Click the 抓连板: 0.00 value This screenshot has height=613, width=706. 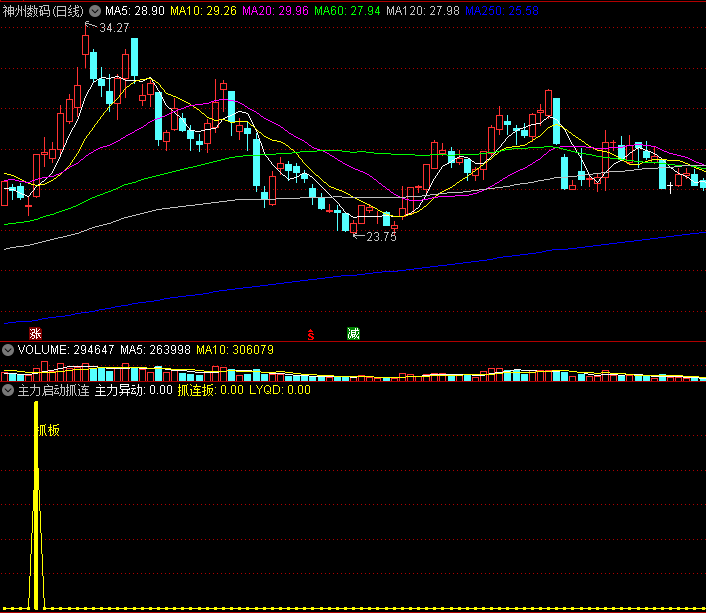[211, 390]
